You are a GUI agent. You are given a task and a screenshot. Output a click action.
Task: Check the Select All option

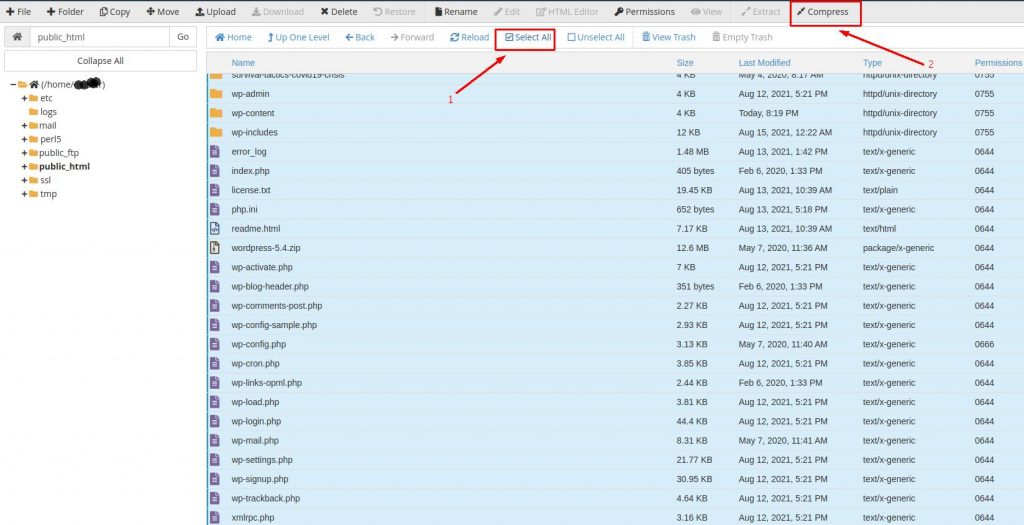[x=527, y=37]
